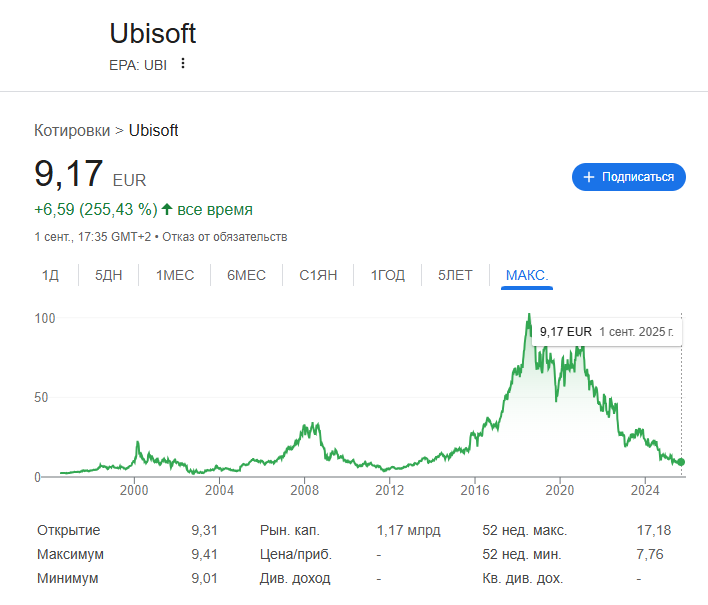Open the three-dot menu next to EPA: UBI

183,63
